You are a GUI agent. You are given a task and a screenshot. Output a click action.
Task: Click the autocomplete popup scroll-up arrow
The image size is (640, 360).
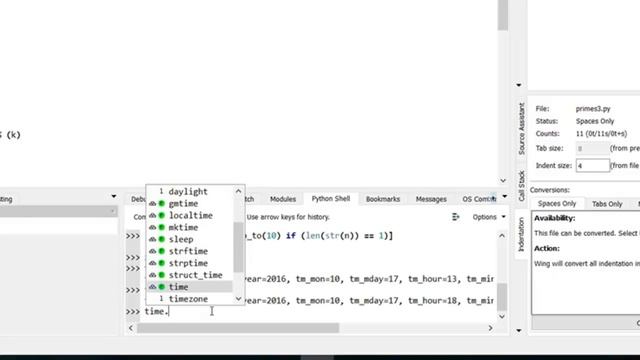(238, 191)
